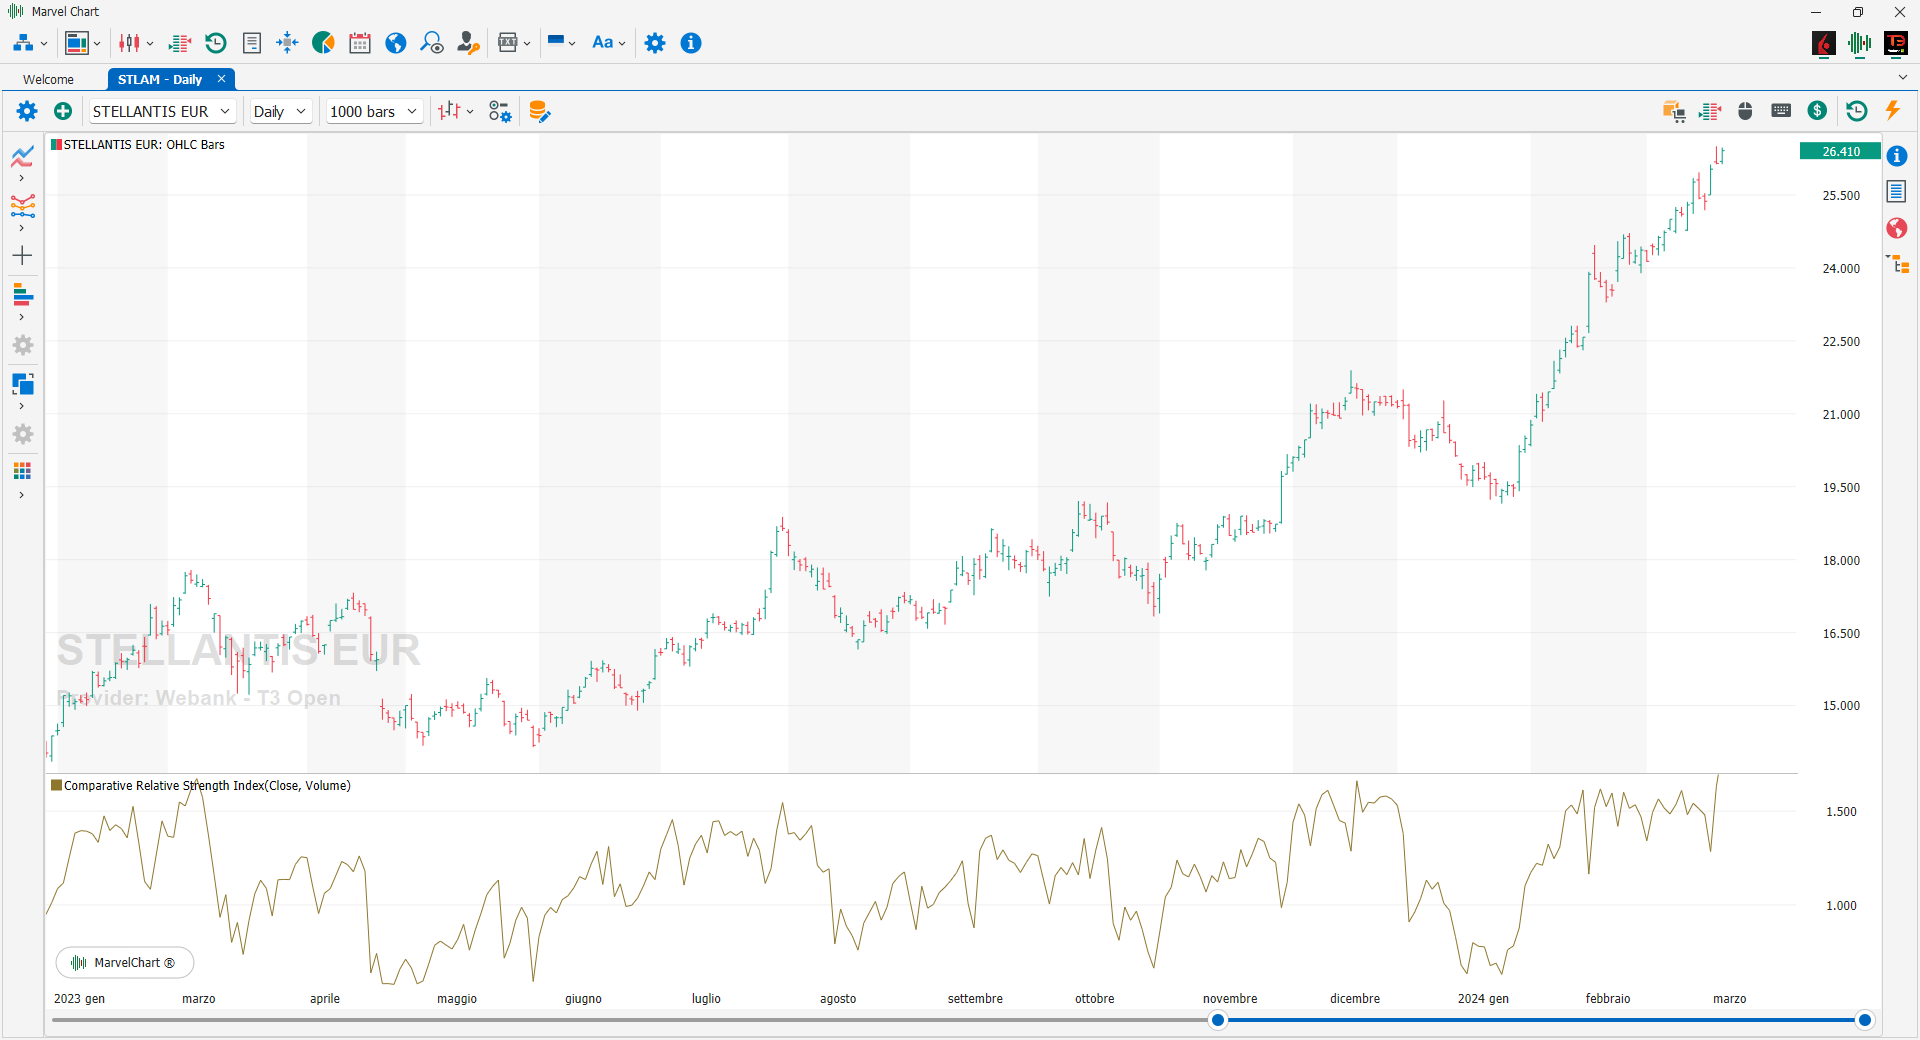Open the magnifier with eye search icon

(x=432, y=43)
